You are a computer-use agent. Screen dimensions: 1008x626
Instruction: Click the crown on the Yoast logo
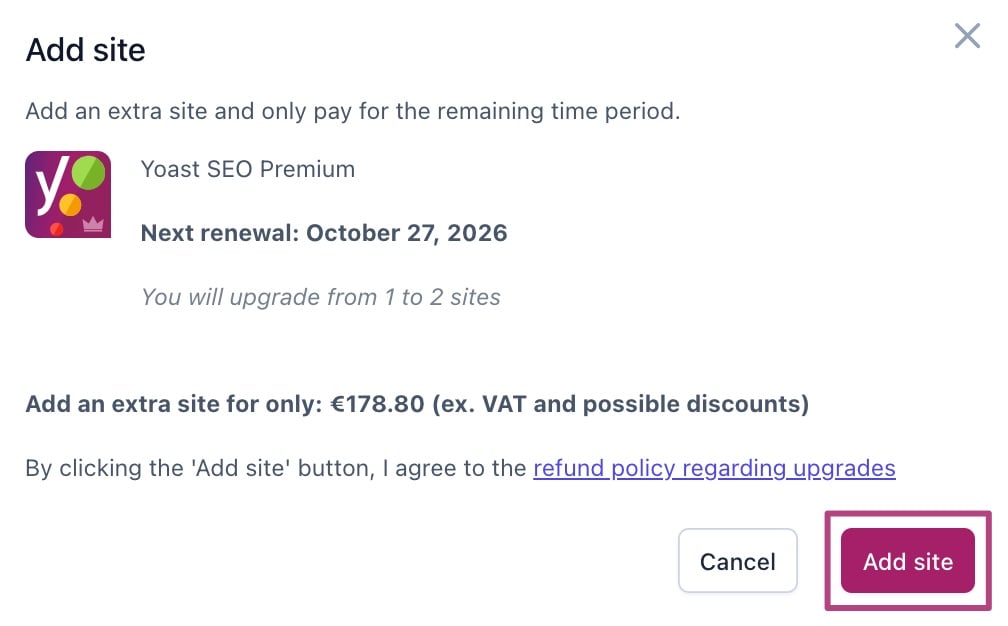click(x=95, y=224)
